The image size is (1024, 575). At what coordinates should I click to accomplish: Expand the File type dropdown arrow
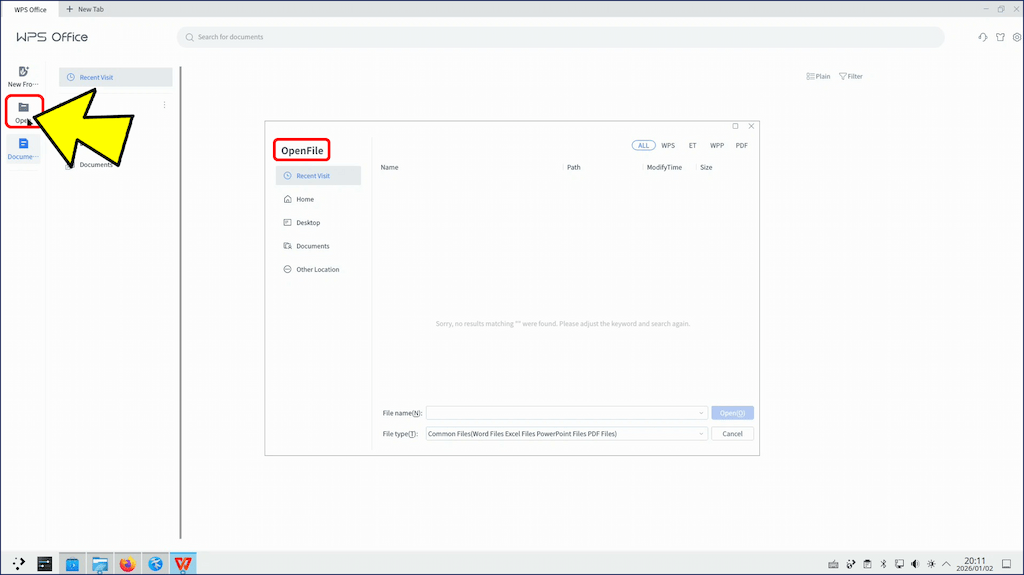click(x=702, y=434)
